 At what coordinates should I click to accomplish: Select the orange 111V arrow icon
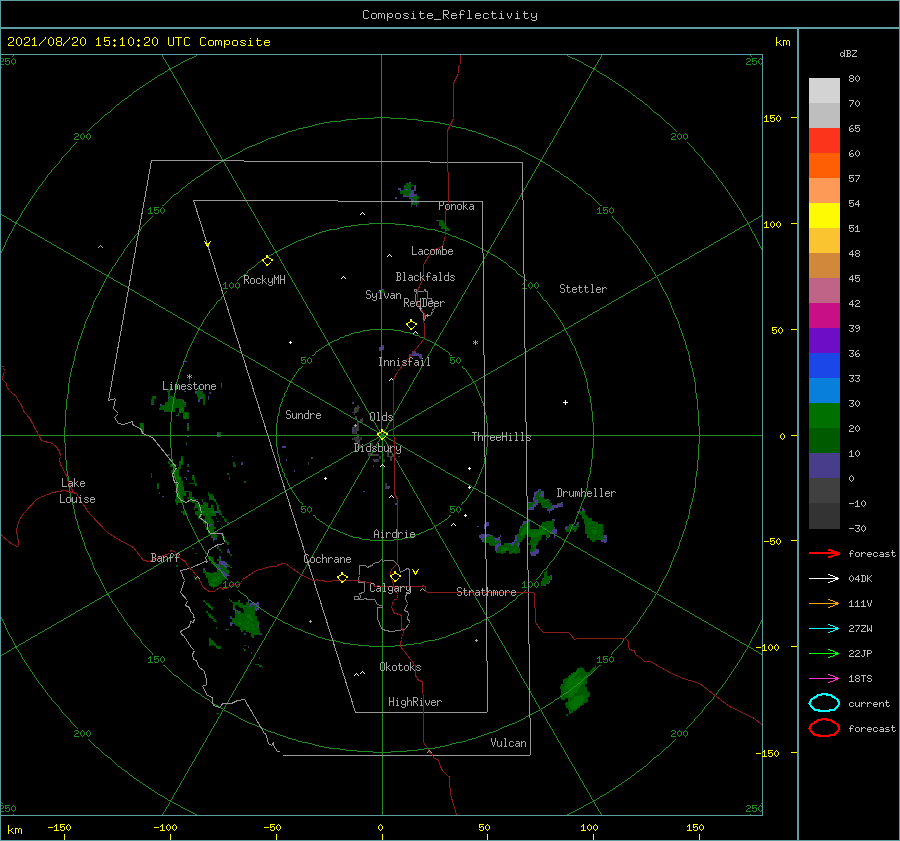click(824, 603)
